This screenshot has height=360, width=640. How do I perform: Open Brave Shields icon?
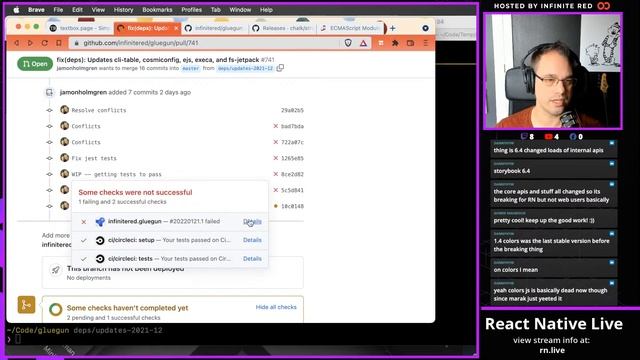click(x=348, y=43)
